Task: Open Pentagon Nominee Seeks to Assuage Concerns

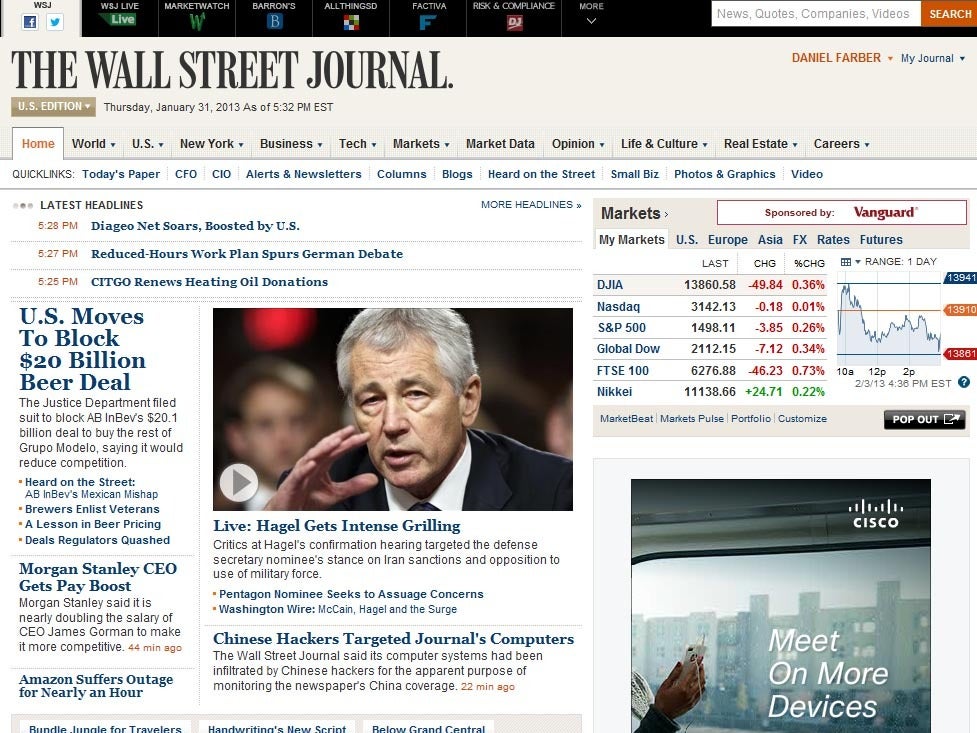Action: point(351,595)
